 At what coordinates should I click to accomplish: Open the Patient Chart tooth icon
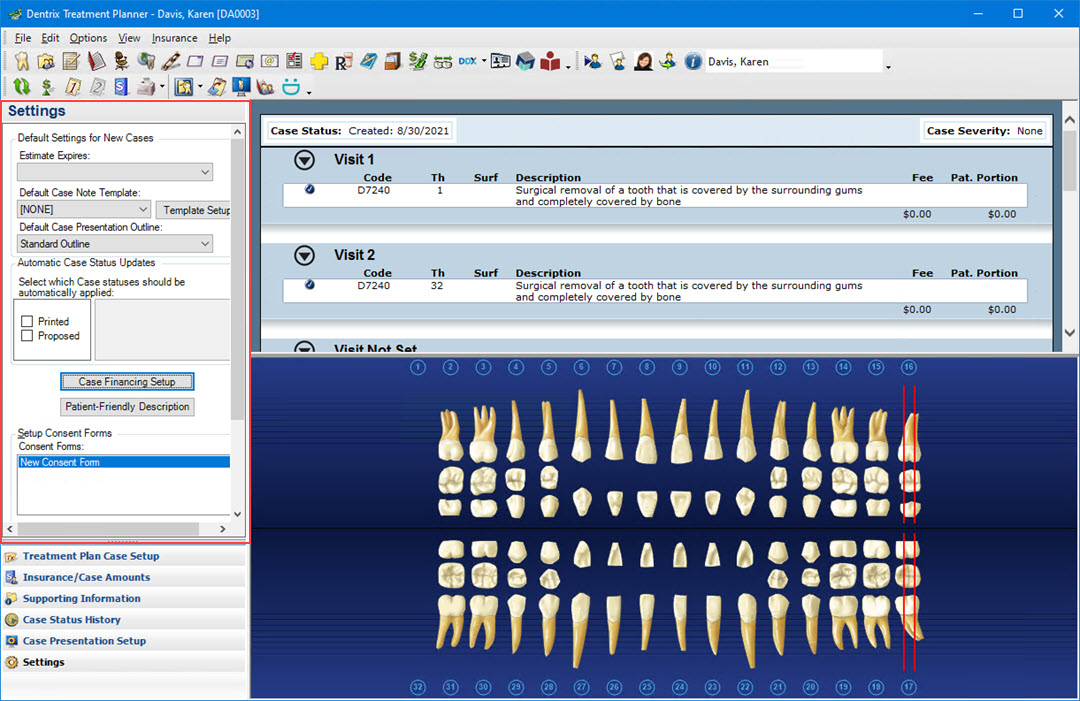tap(21, 62)
